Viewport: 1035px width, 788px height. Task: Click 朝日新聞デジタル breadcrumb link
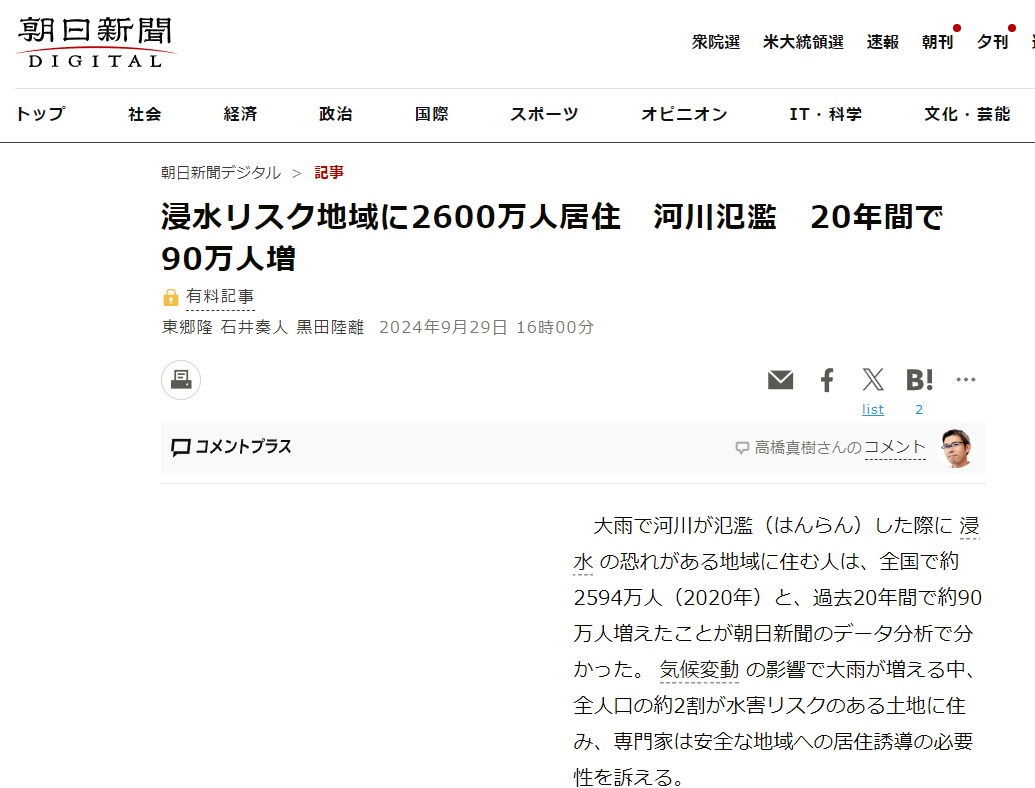(x=221, y=172)
